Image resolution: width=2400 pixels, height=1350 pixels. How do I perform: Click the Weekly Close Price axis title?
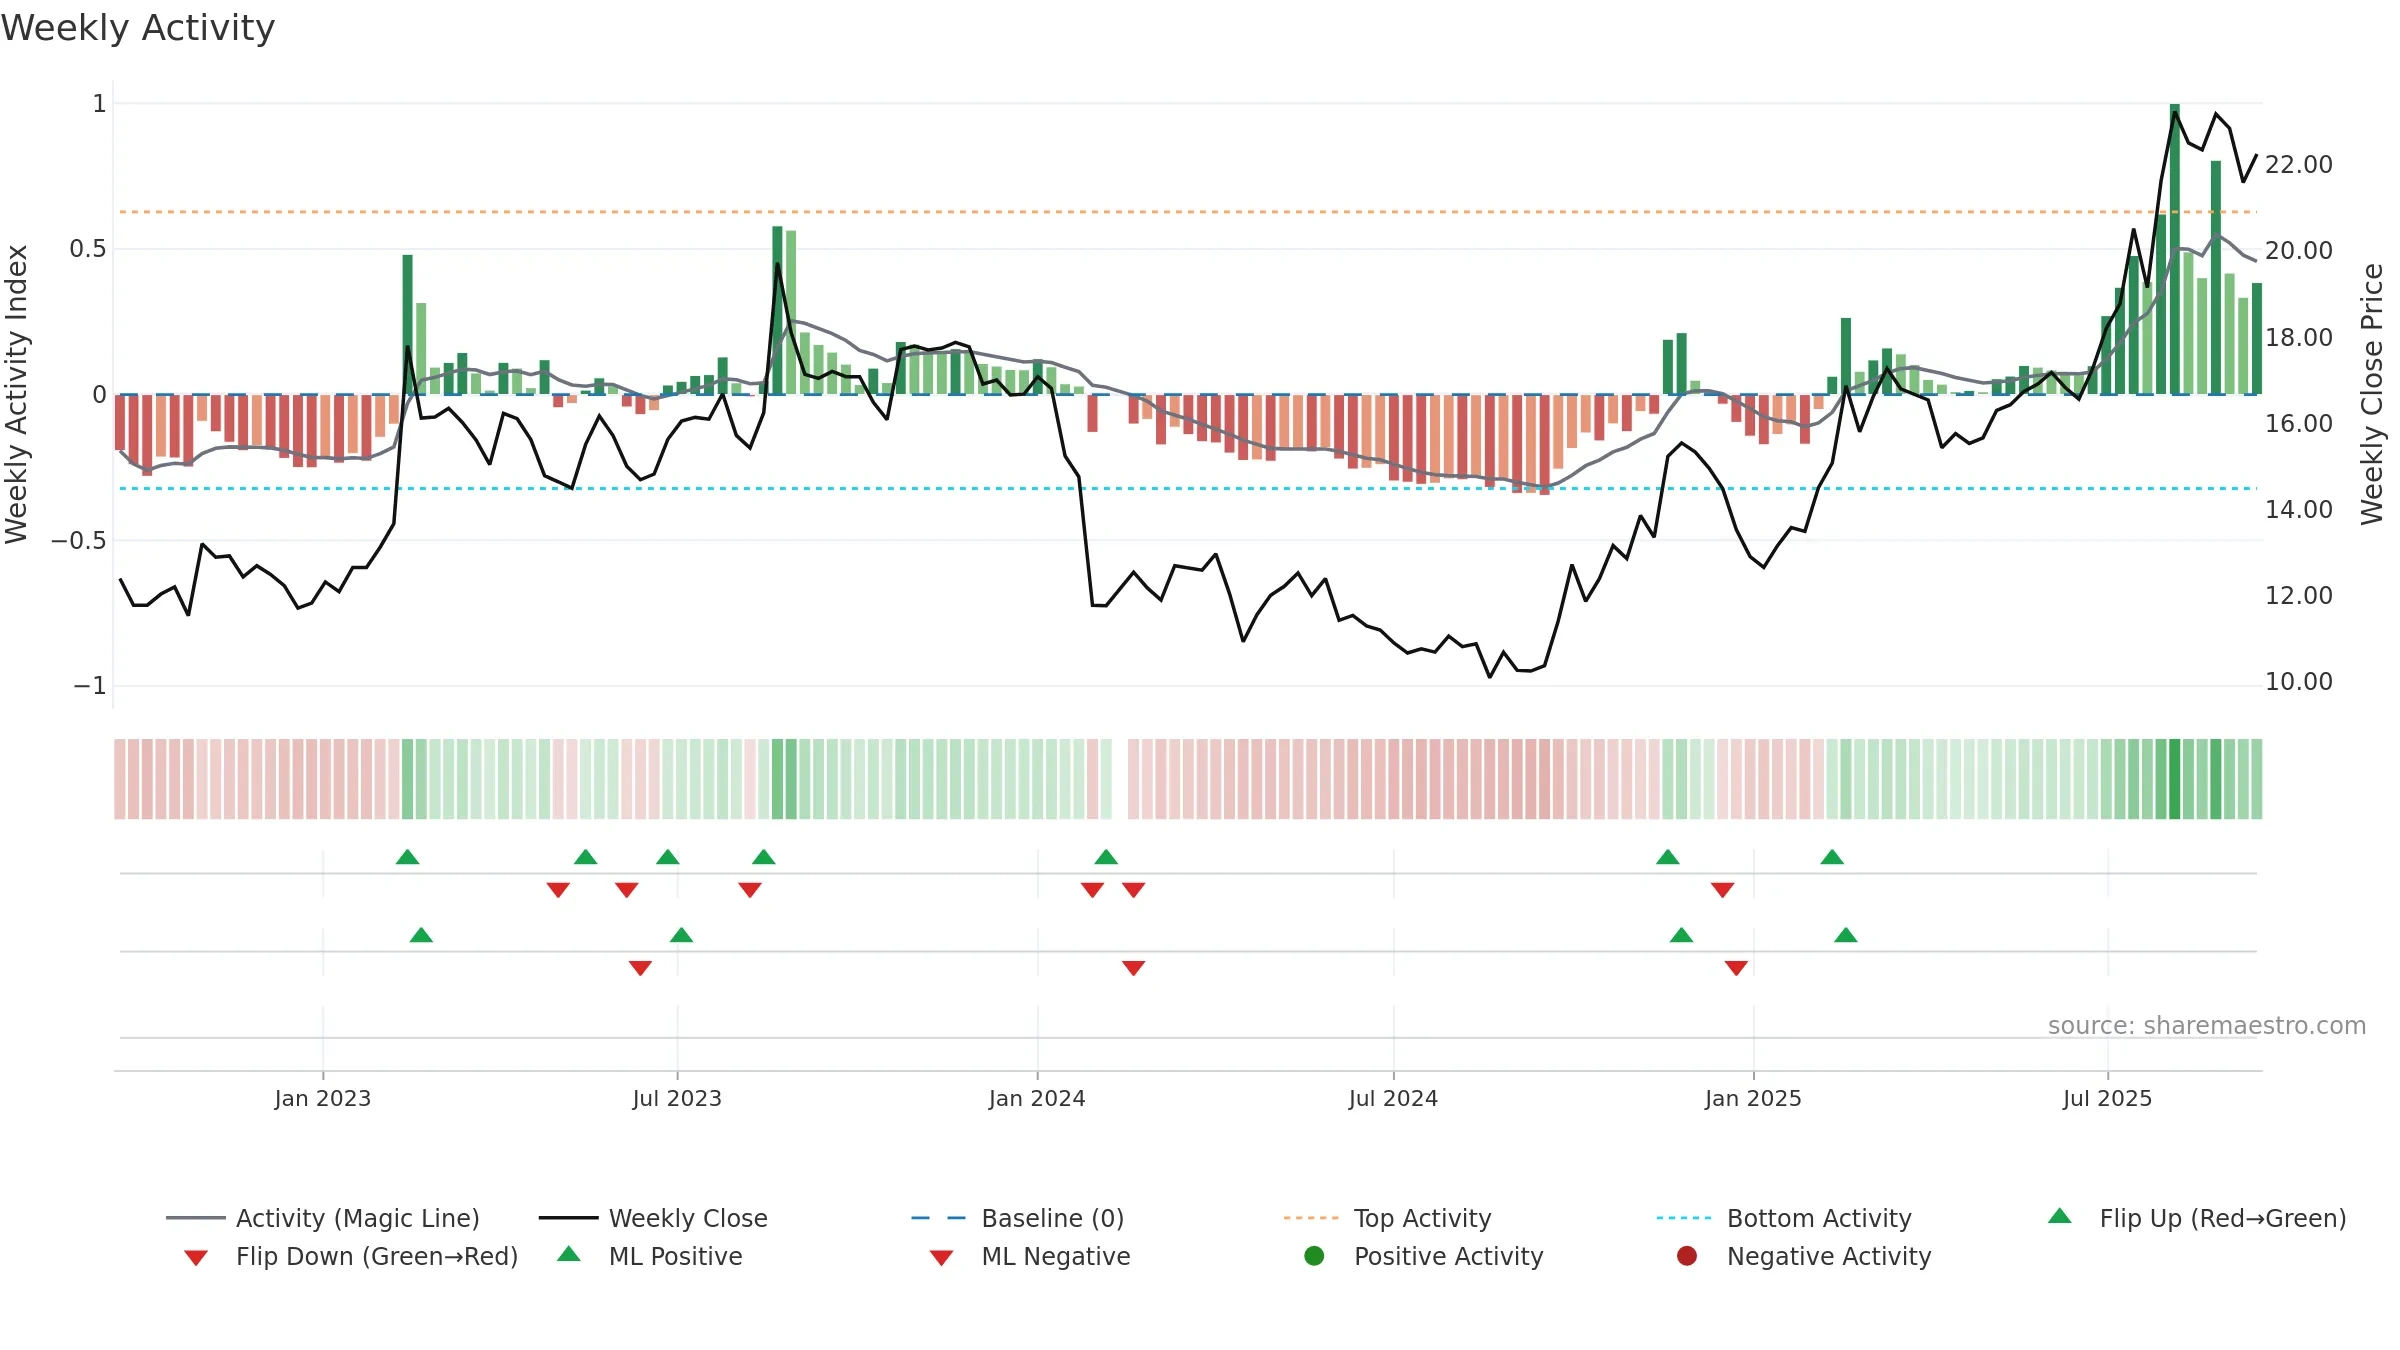click(2372, 394)
